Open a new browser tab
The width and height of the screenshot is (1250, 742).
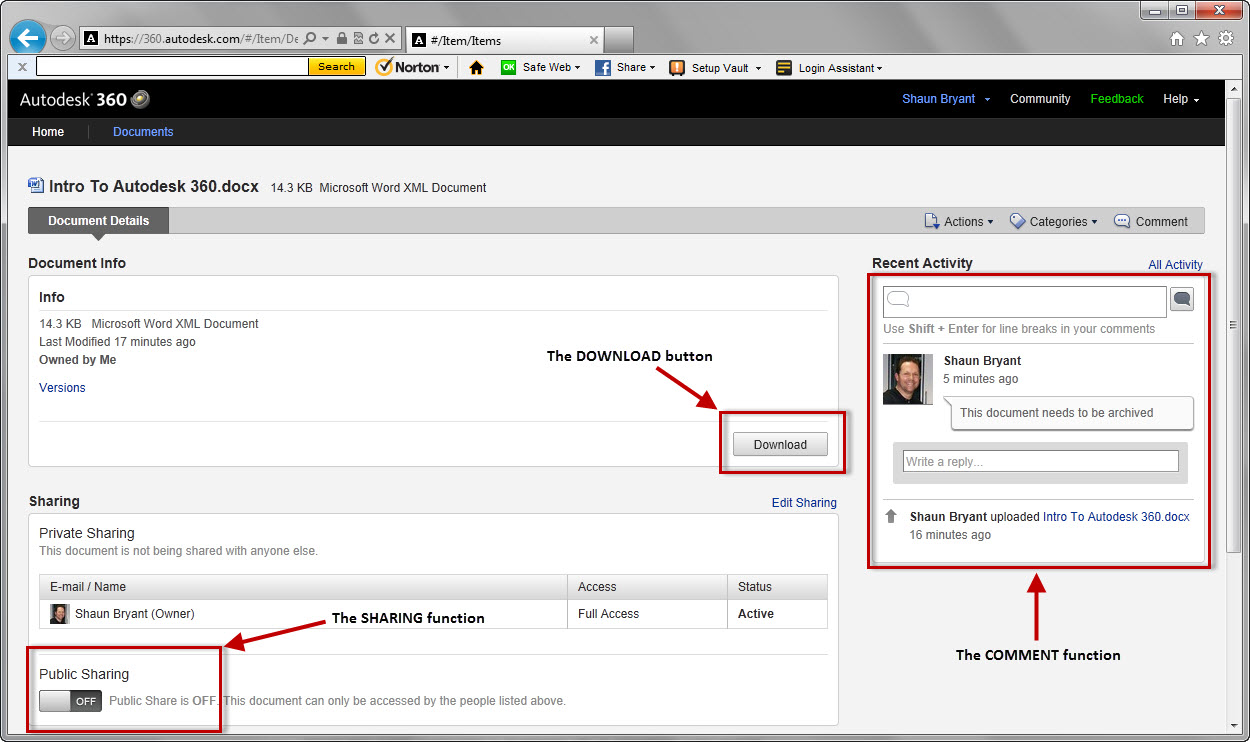[619, 40]
